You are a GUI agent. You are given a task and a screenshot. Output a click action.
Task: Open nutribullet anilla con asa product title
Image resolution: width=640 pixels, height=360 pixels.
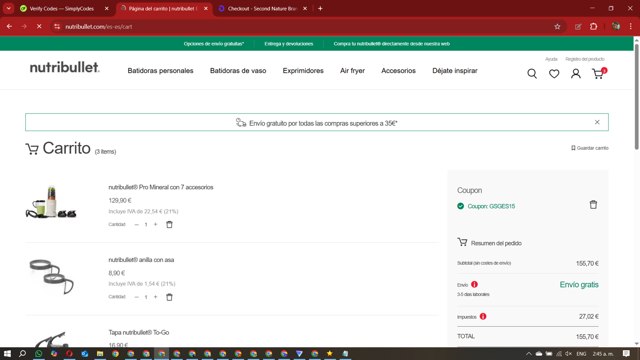(141, 260)
